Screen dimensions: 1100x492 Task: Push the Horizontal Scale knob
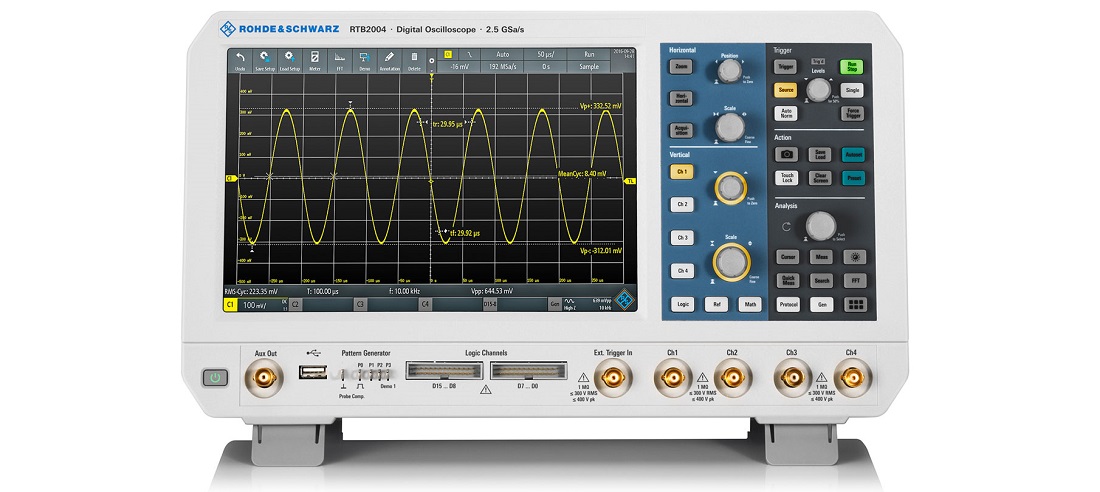(x=730, y=128)
